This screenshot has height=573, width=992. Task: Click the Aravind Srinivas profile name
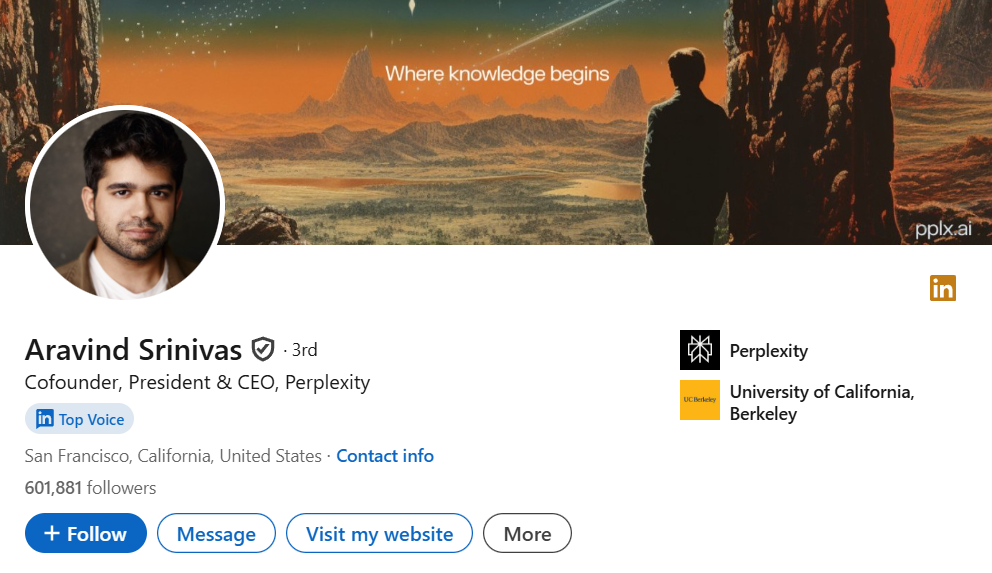tap(133, 350)
